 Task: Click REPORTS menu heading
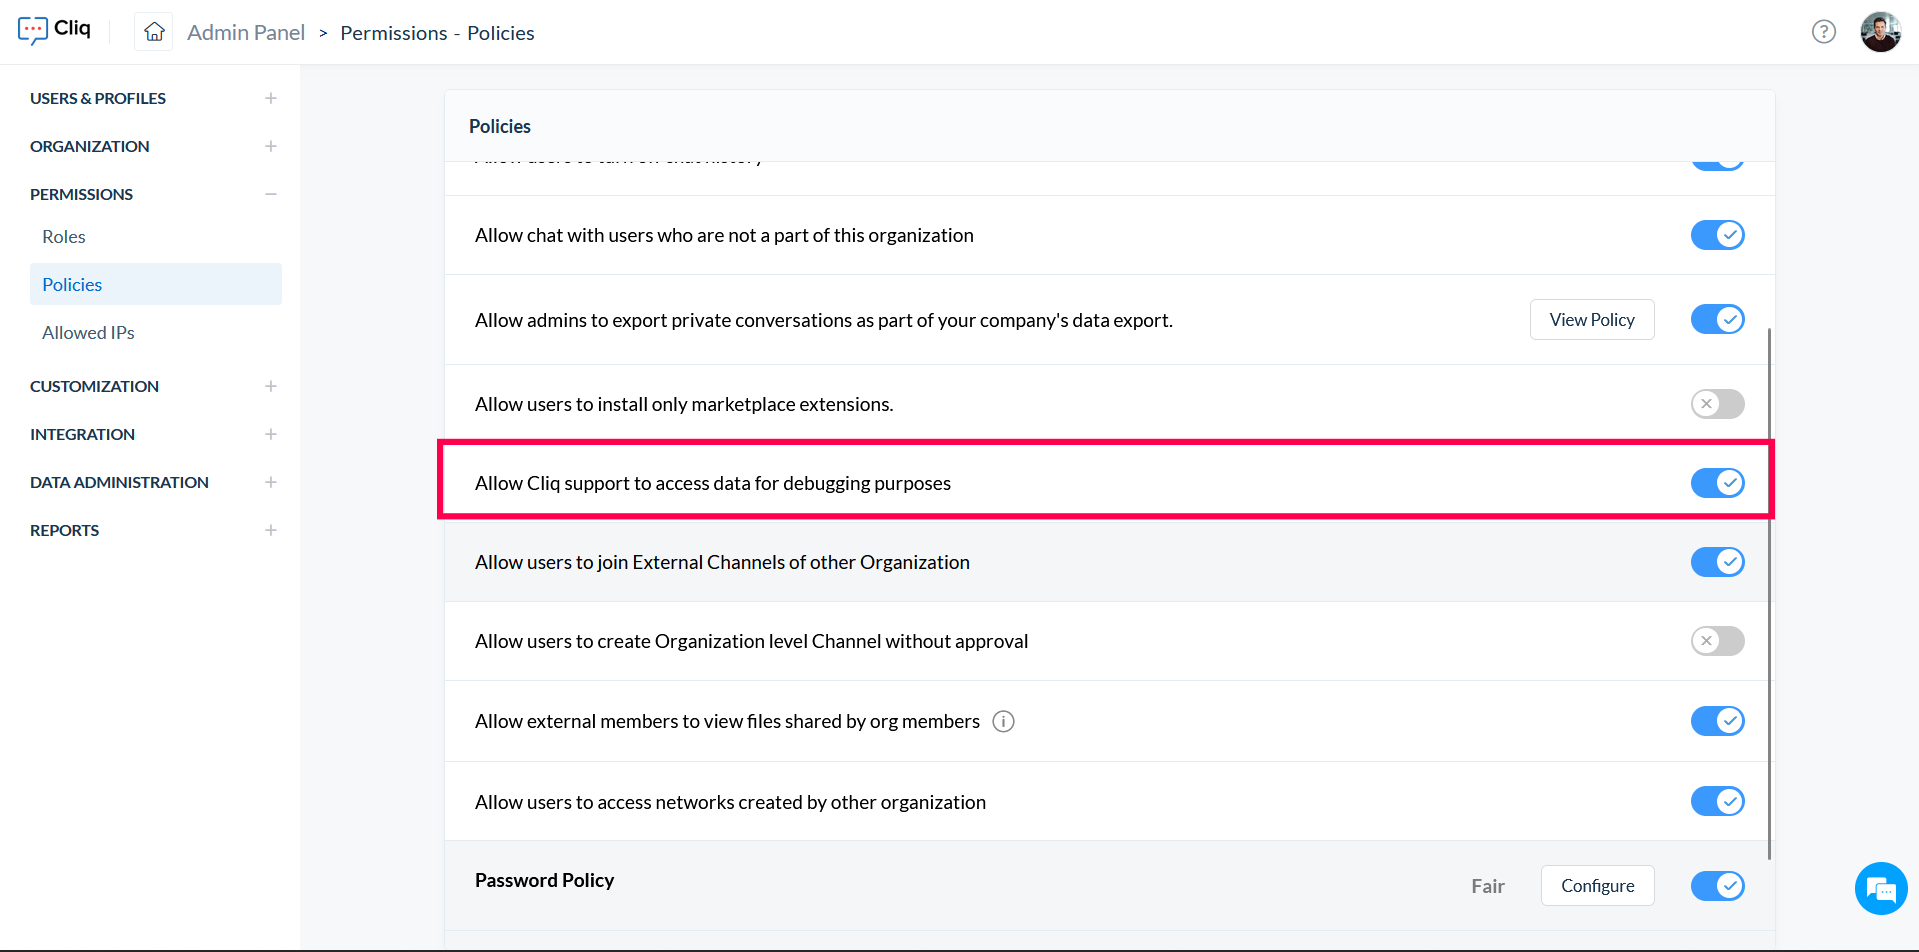[65, 530]
